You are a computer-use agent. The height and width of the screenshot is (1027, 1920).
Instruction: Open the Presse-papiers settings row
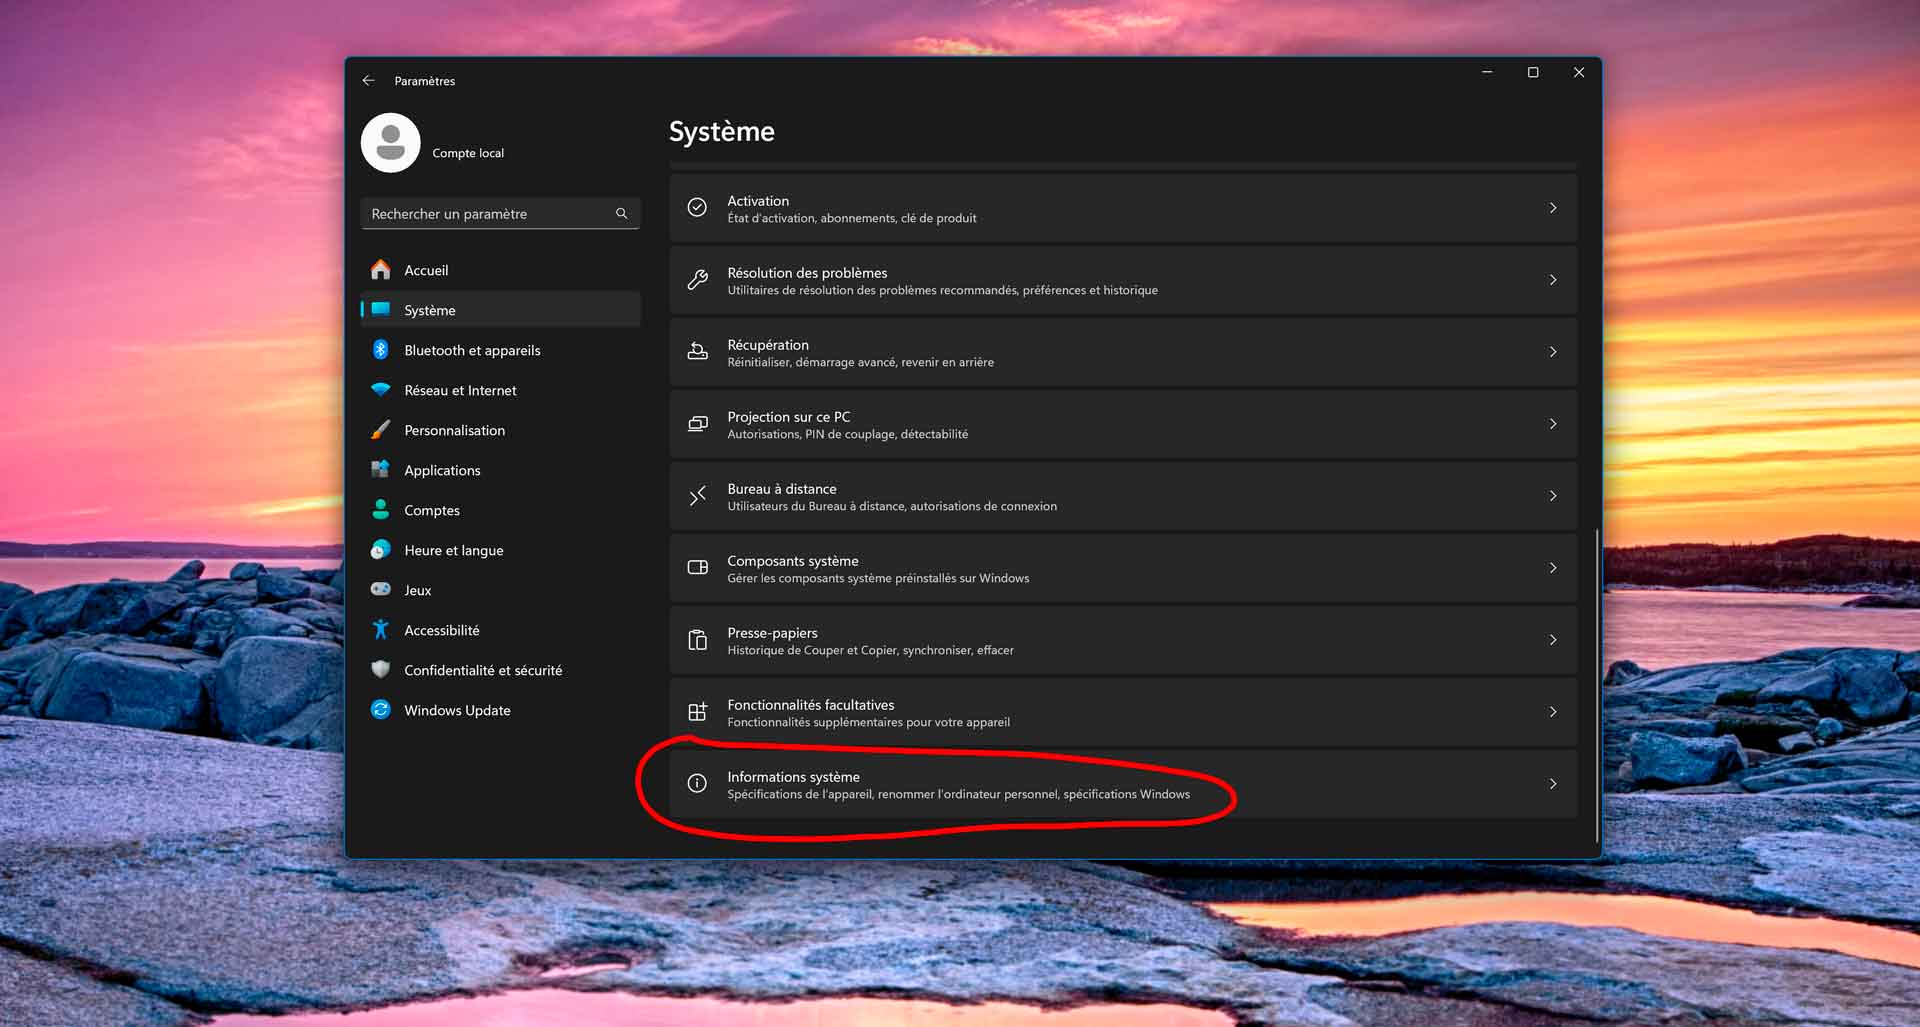[x=1123, y=640]
